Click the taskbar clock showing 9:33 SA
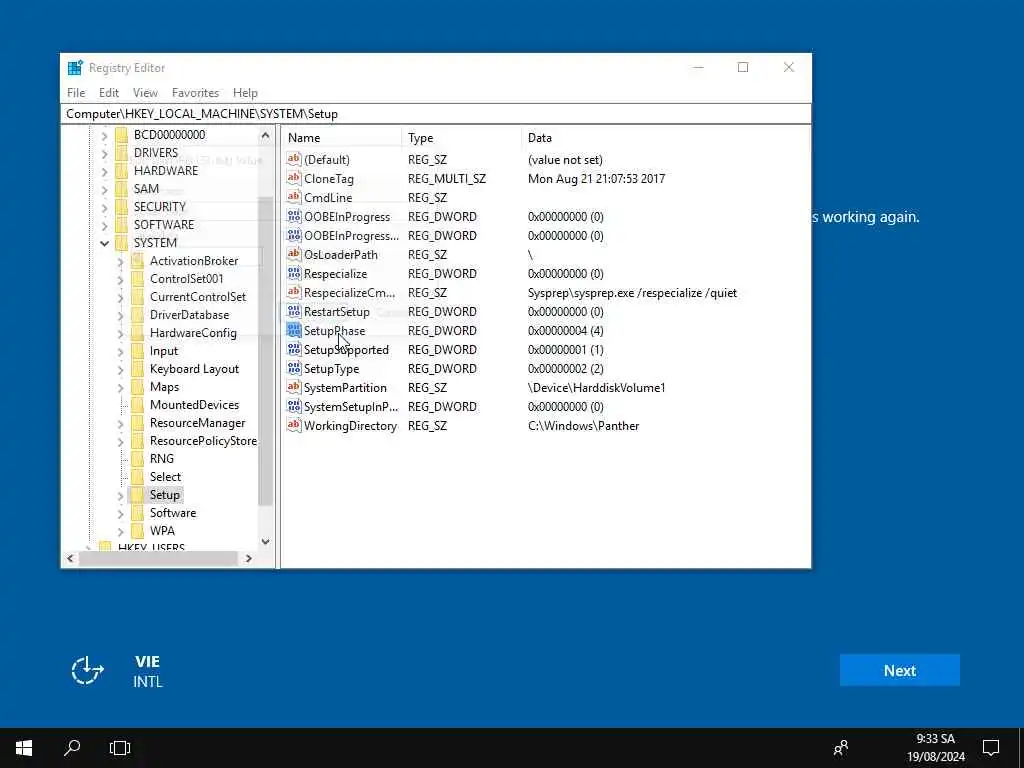This screenshot has height=768, width=1024. pyautogui.click(x=936, y=748)
